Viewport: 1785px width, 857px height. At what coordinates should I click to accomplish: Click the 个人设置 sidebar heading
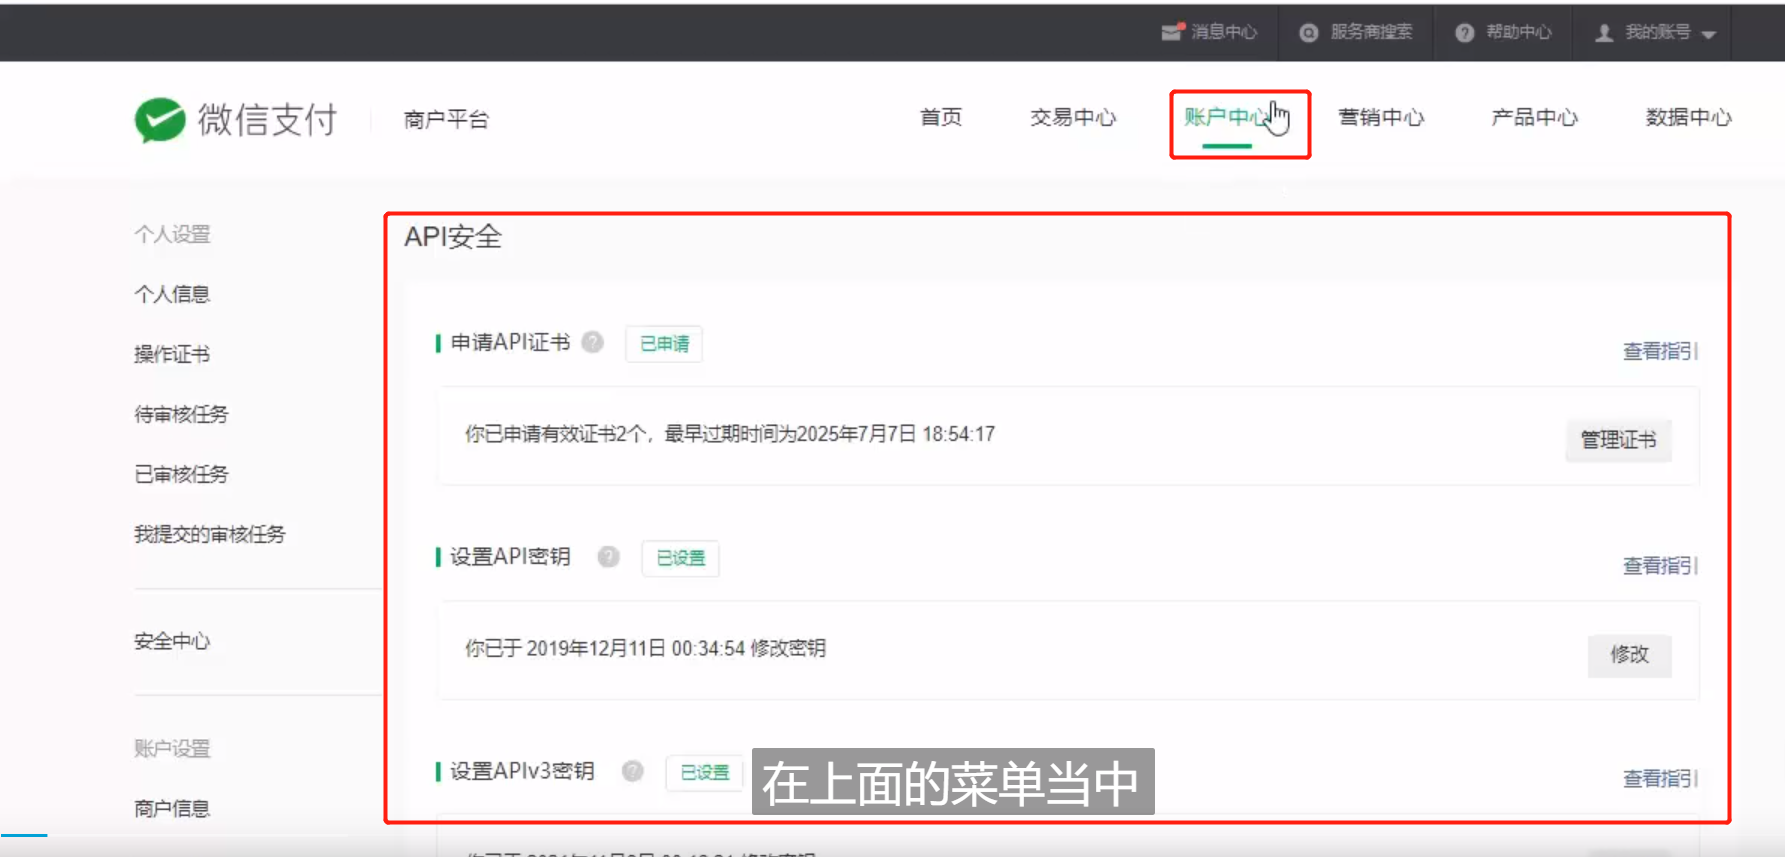click(x=172, y=234)
